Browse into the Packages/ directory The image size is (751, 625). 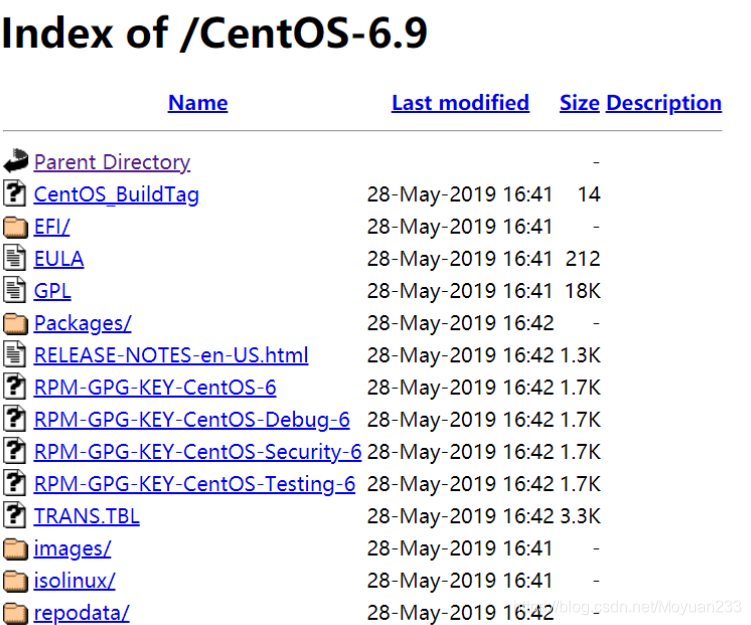(x=82, y=323)
